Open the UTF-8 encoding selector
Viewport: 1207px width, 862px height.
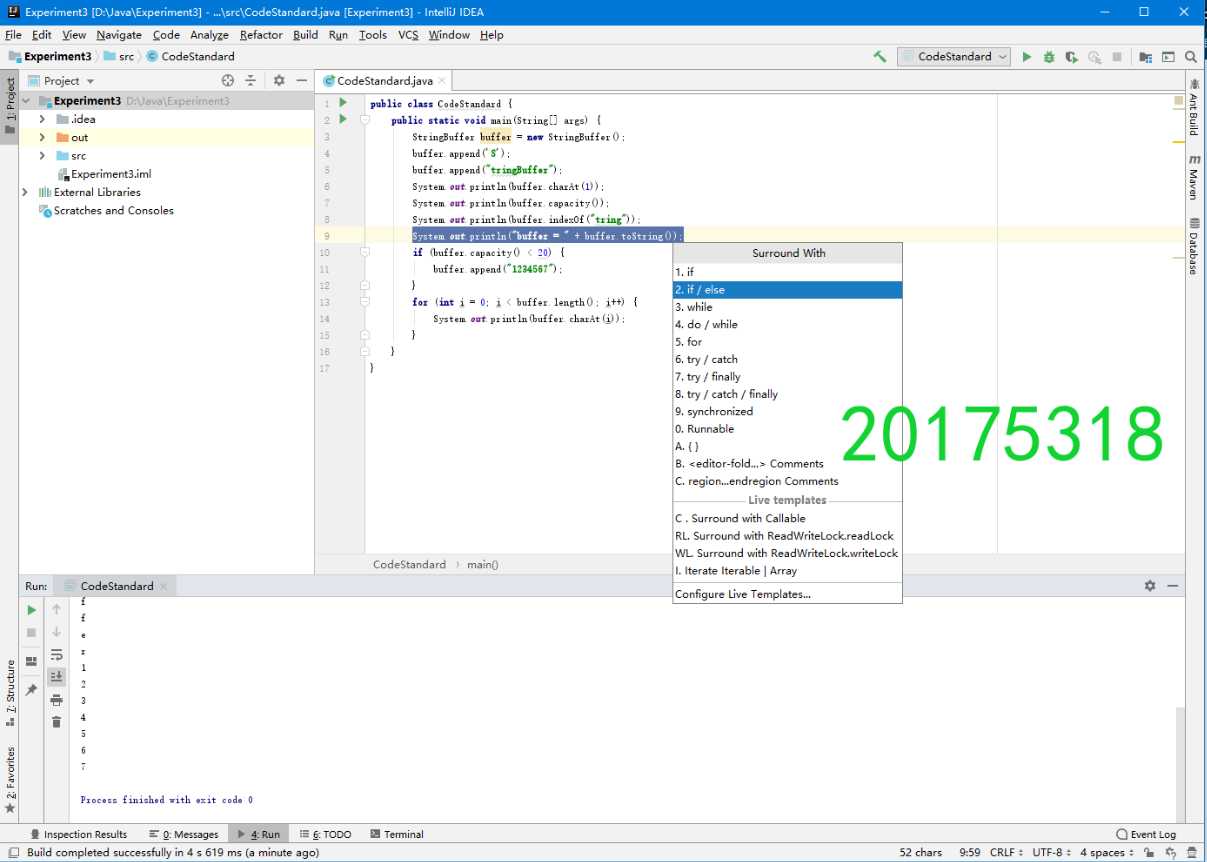1053,853
